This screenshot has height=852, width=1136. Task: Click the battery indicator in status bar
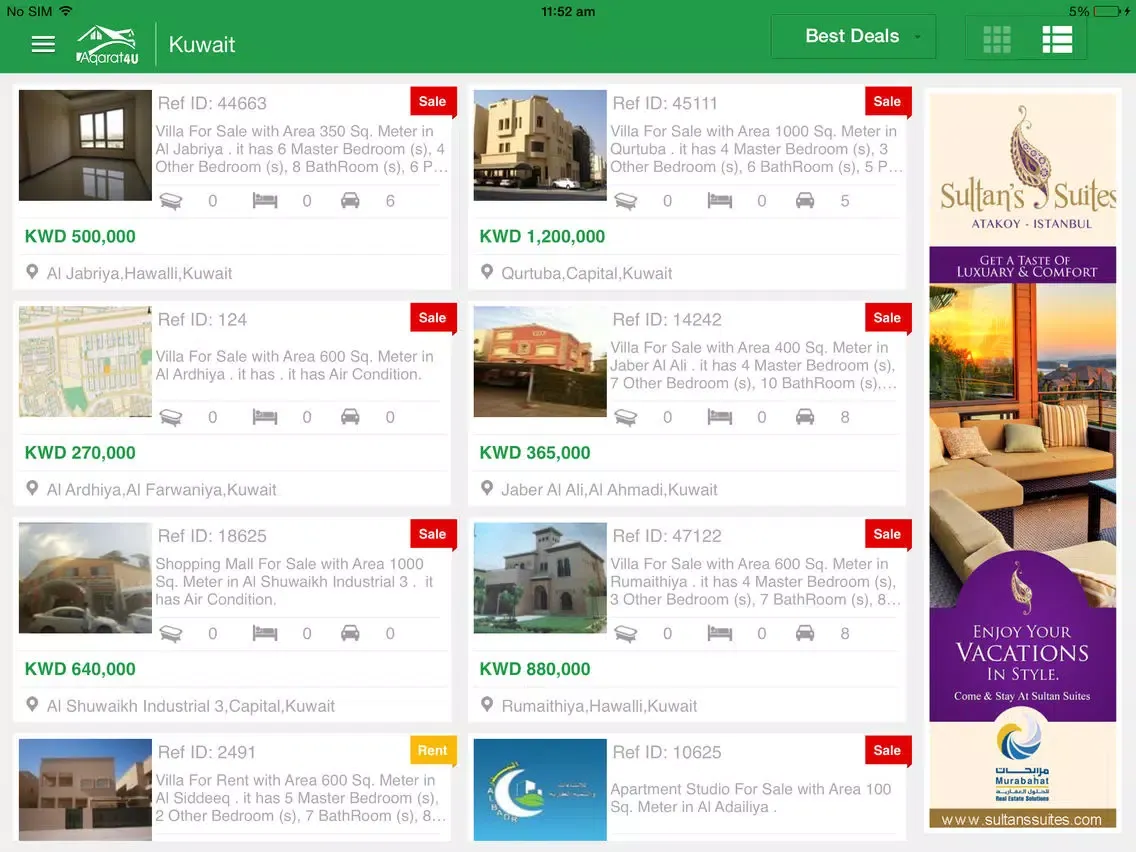1108,12
